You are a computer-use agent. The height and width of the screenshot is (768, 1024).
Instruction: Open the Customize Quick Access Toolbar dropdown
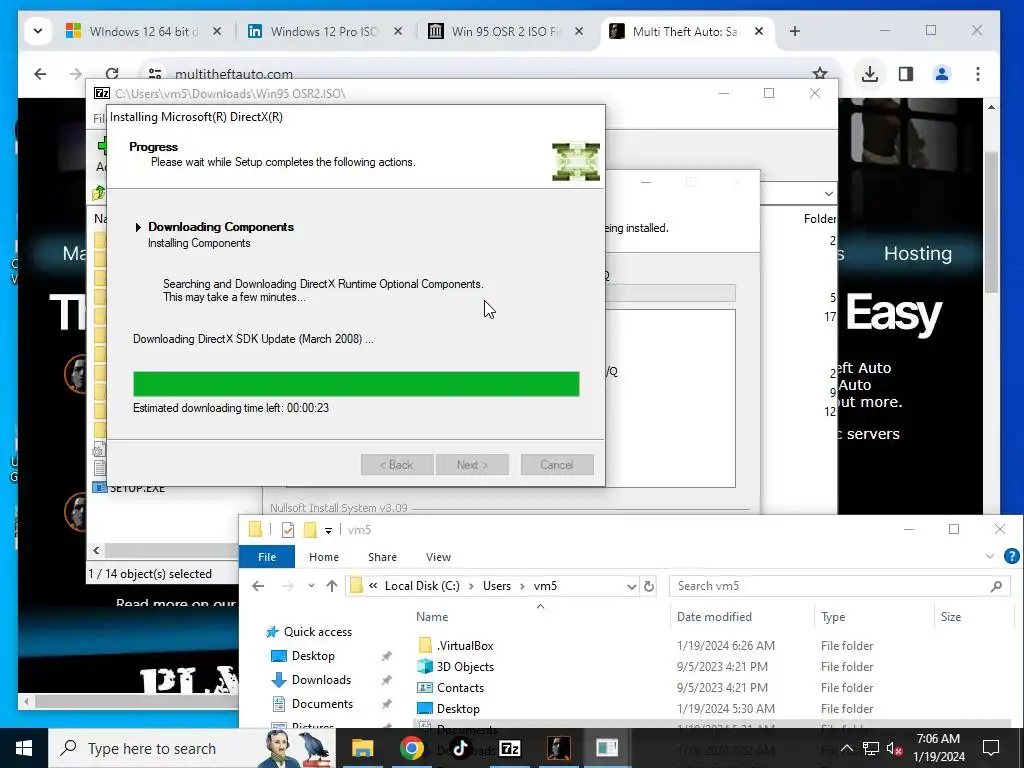tap(328, 530)
